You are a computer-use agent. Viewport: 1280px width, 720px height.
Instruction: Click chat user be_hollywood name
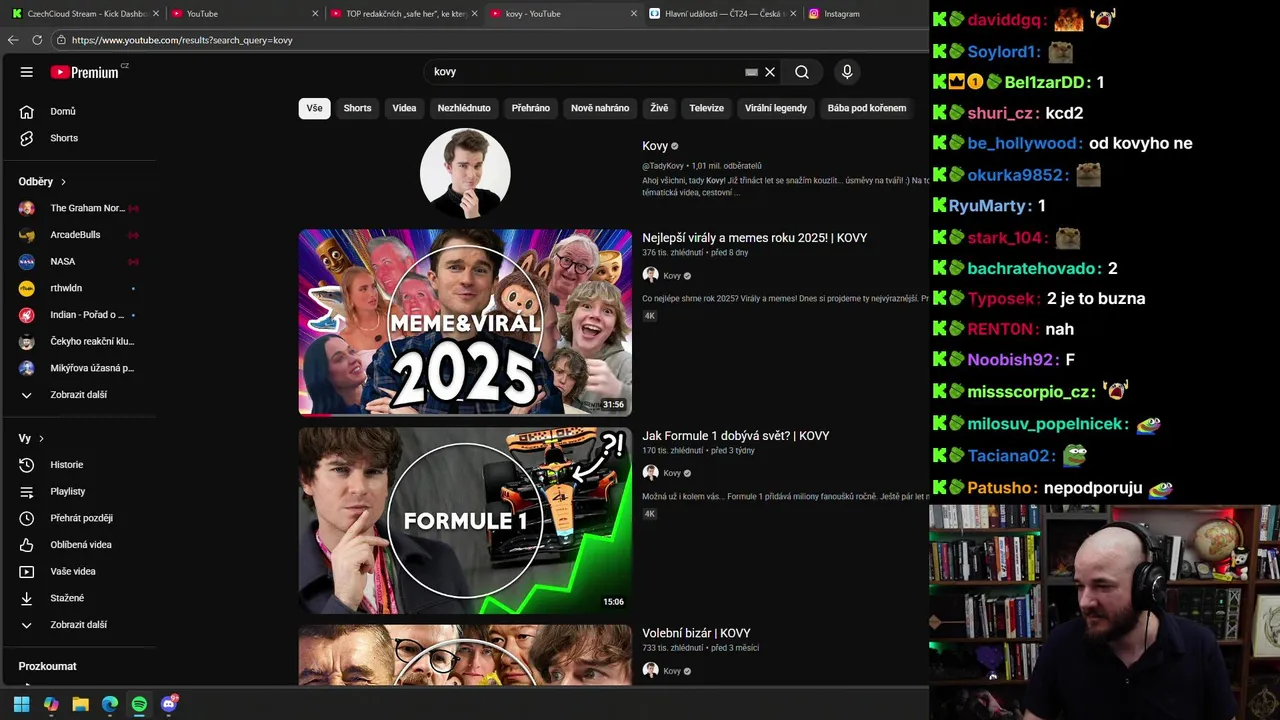(1024, 143)
